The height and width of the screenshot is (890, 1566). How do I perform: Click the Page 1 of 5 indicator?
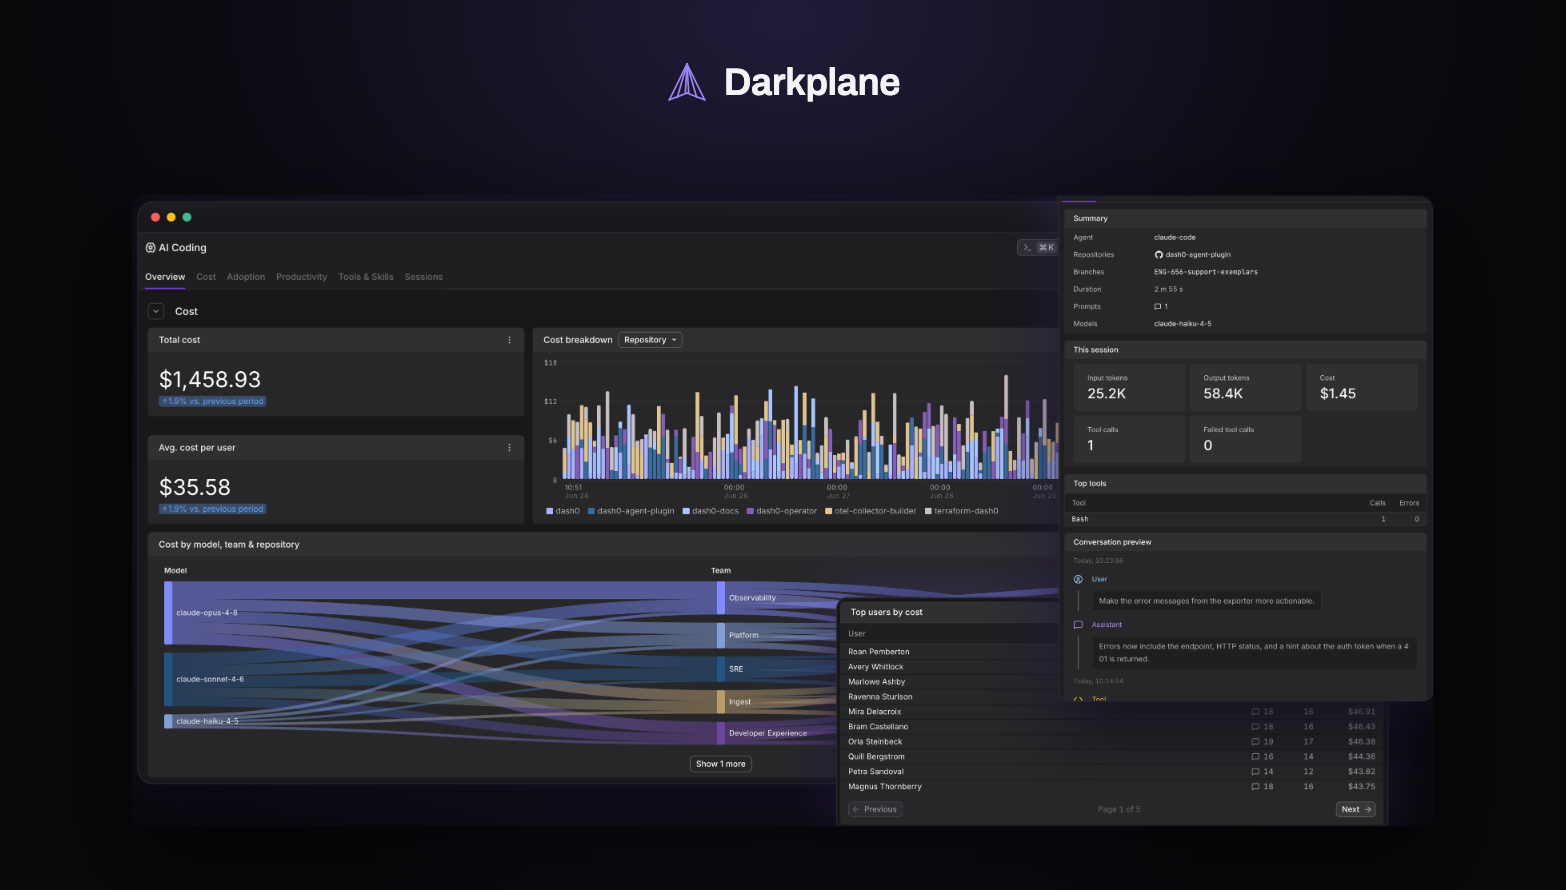(1119, 810)
